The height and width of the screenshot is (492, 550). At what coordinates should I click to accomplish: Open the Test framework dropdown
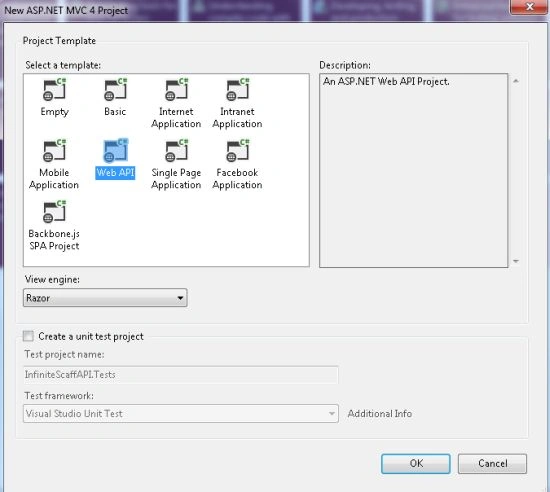tap(181, 413)
